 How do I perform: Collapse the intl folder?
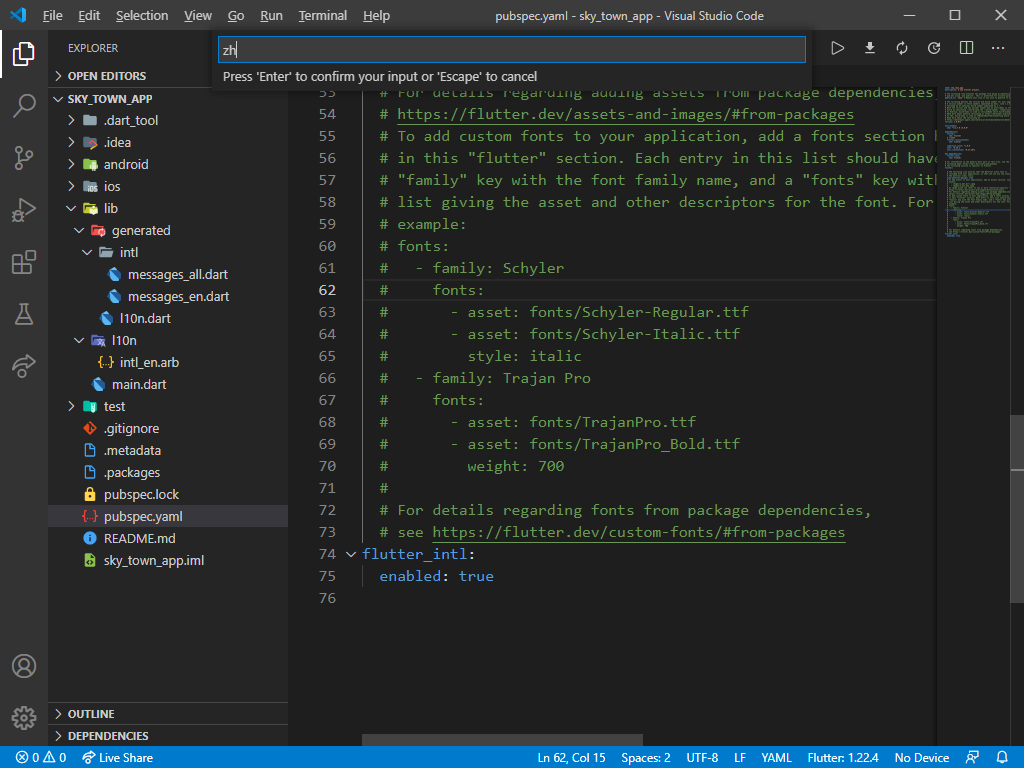pos(168,253)
